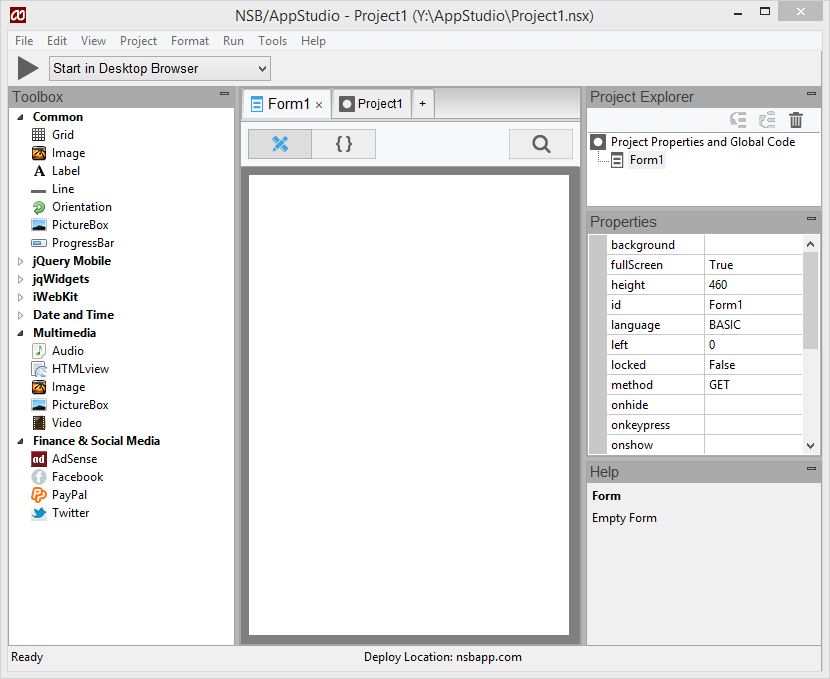Click the height property value field
Image resolution: width=830 pixels, height=679 pixels.
click(x=752, y=285)
